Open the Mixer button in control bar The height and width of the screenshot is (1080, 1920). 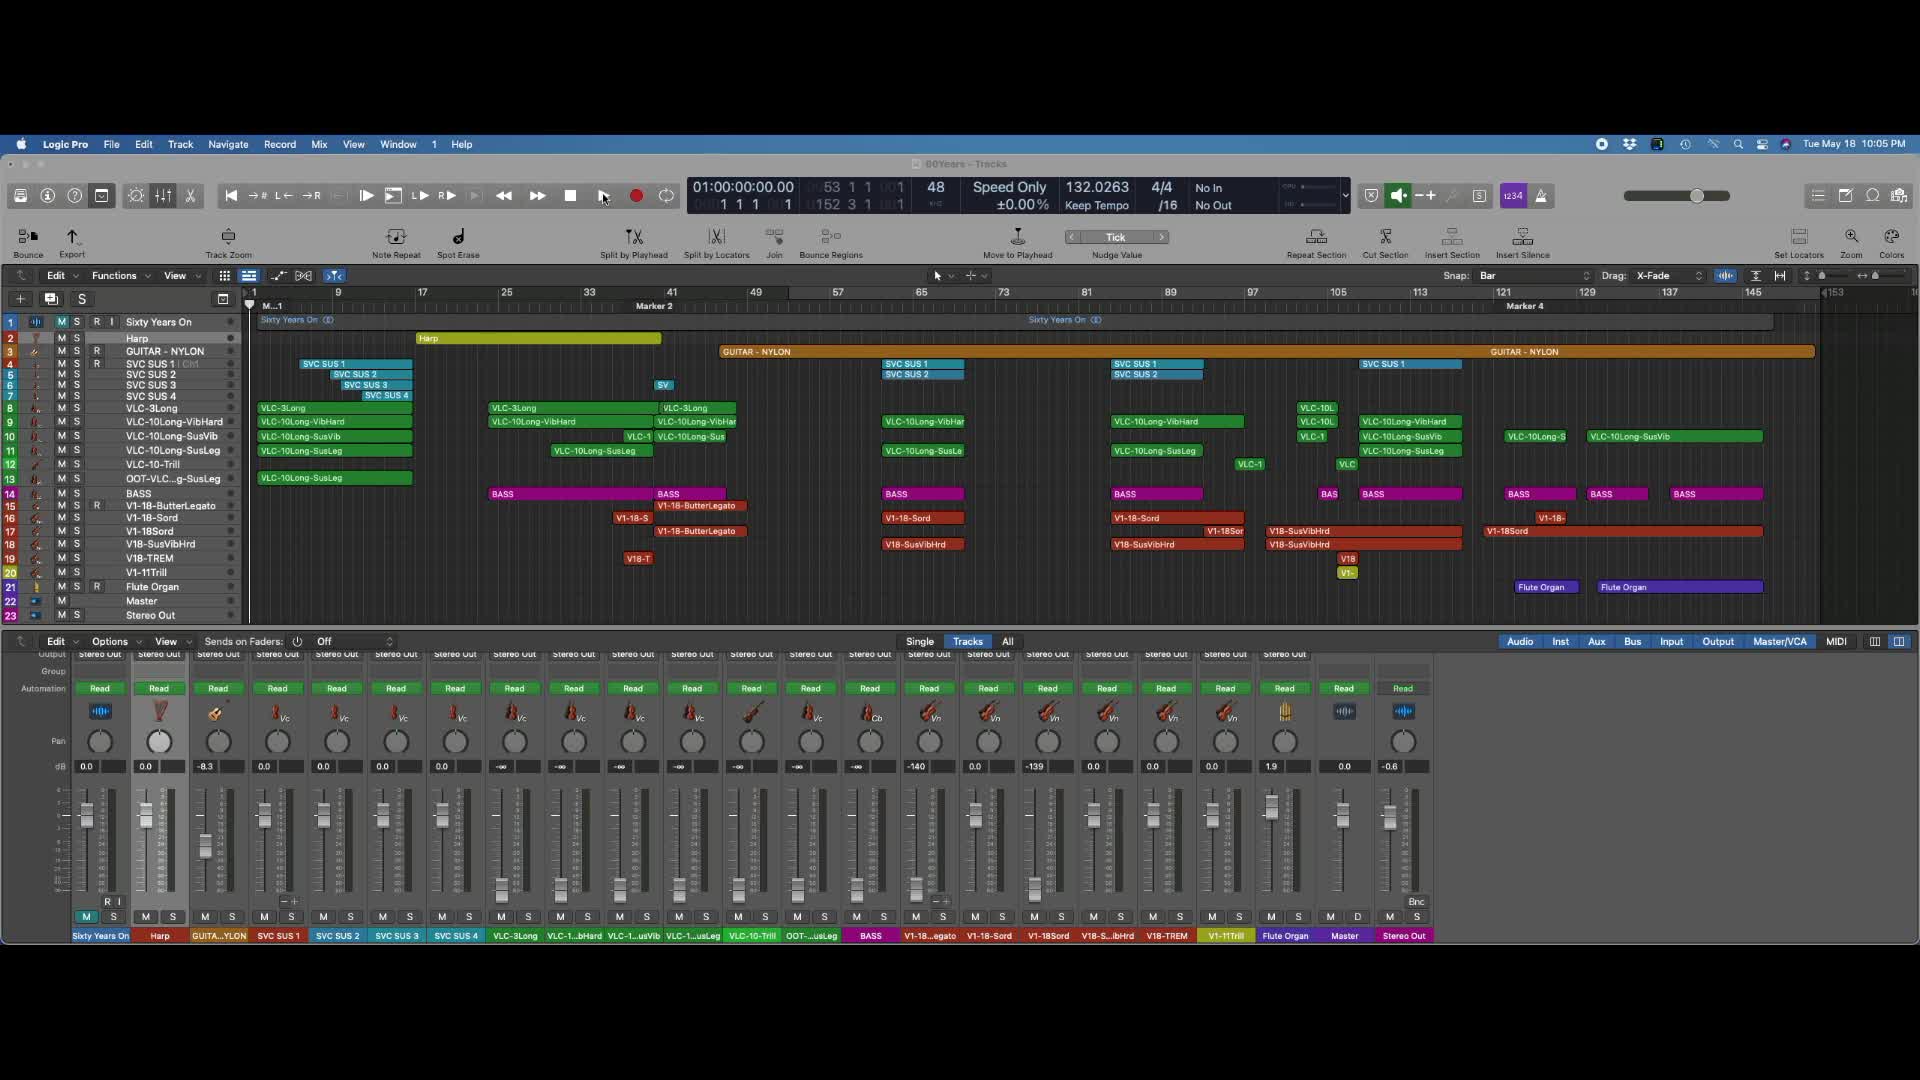click(x=163, y=196)
